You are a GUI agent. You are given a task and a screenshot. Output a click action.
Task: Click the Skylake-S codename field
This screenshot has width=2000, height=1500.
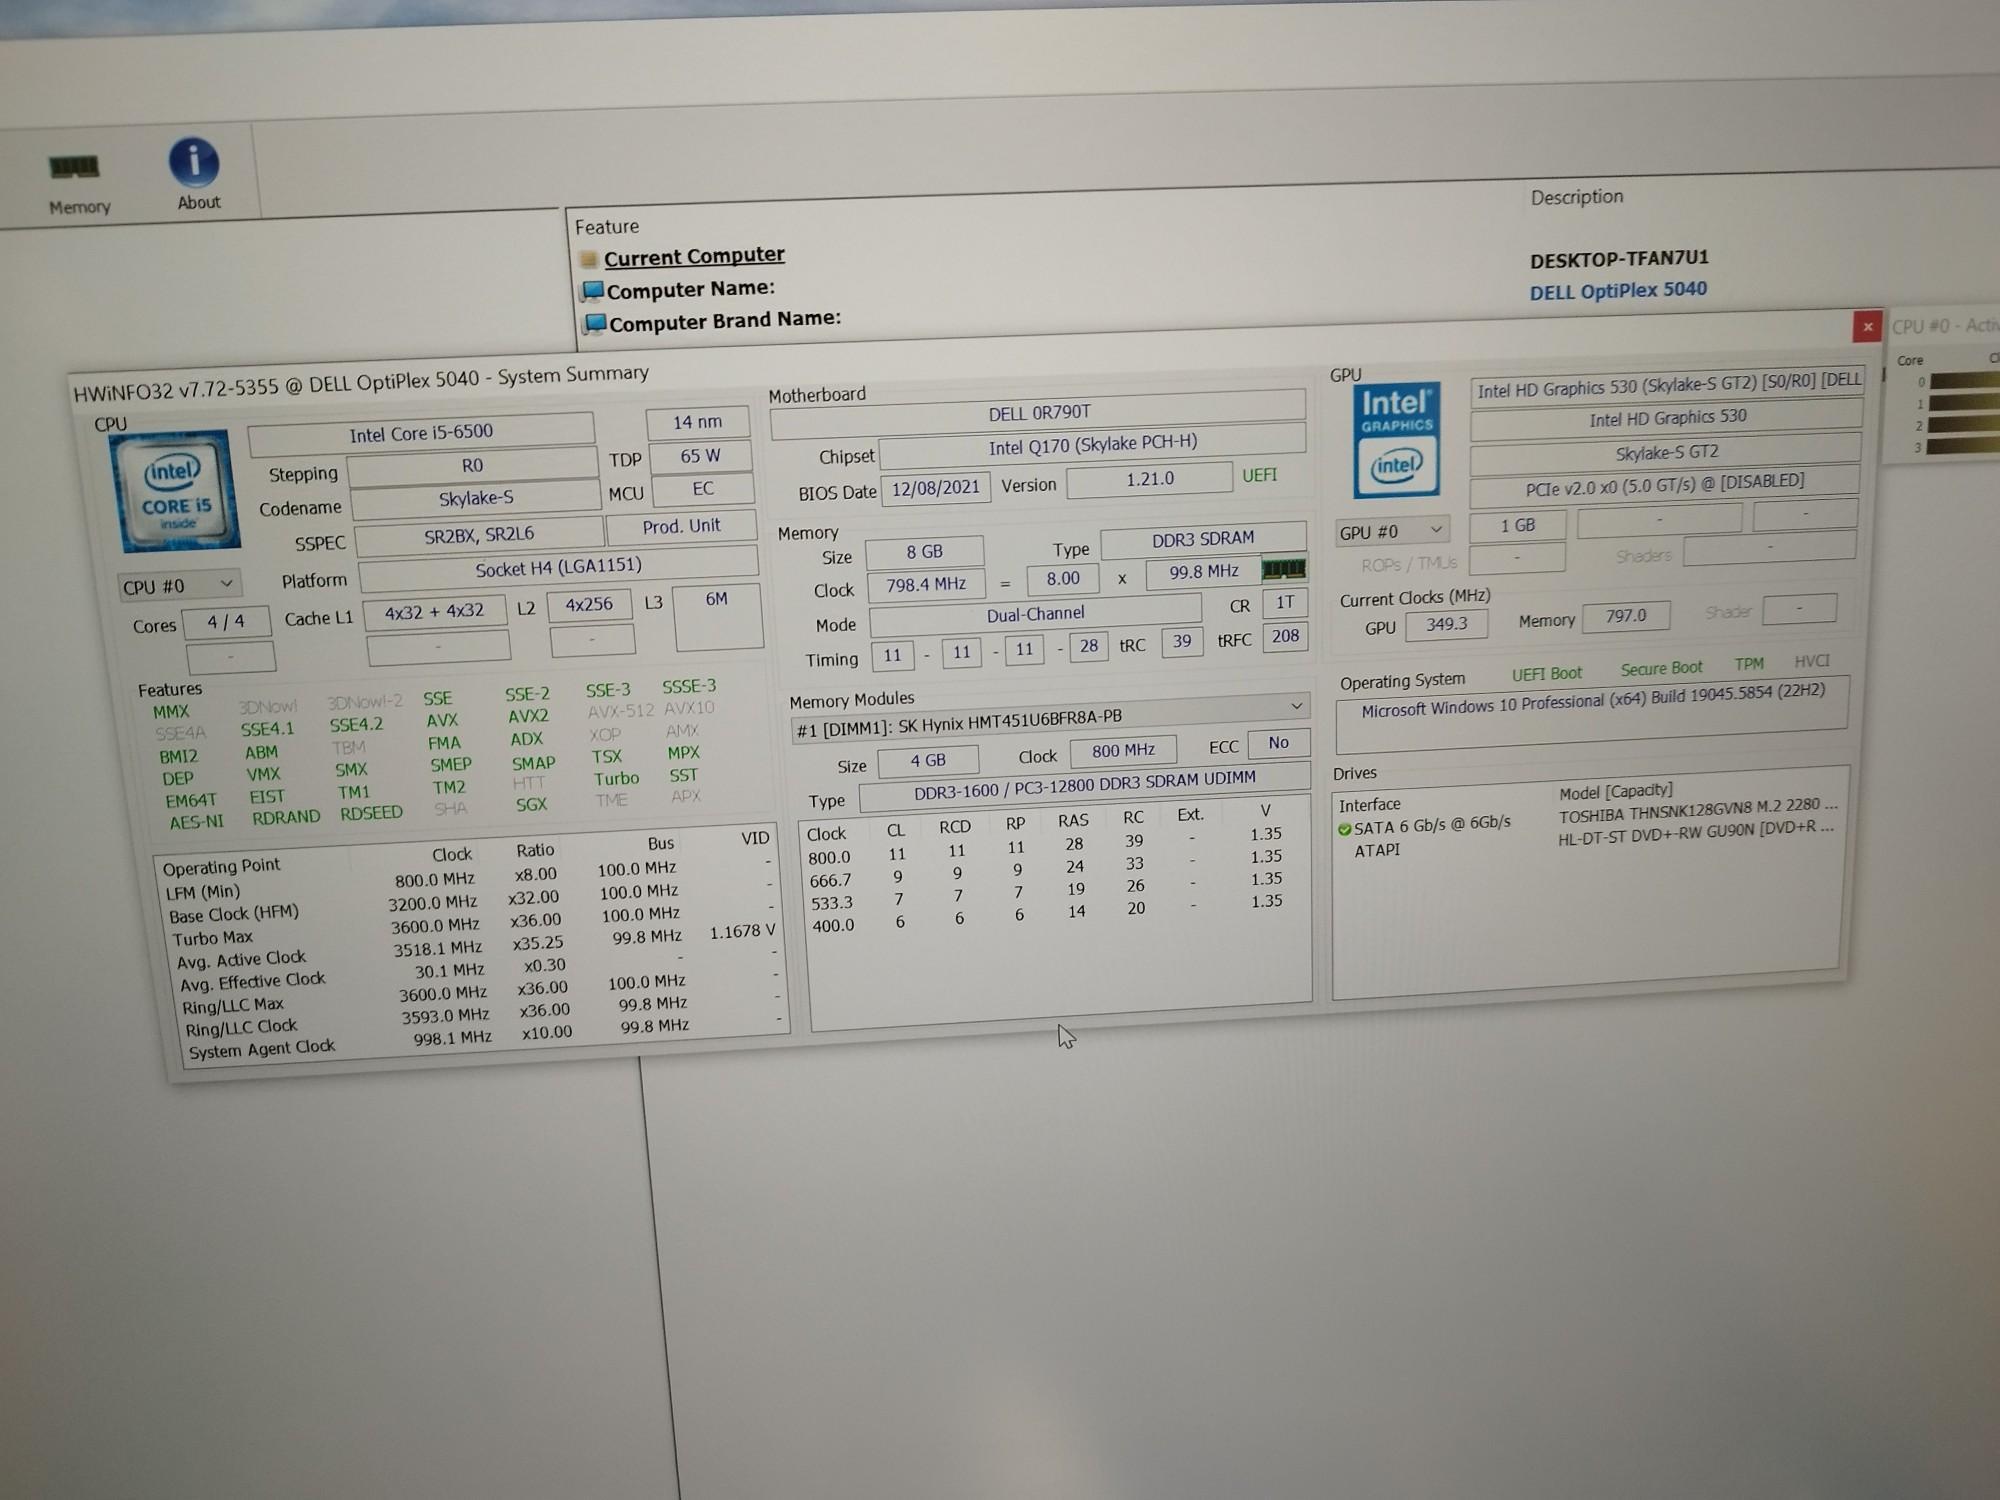(475, 498)
